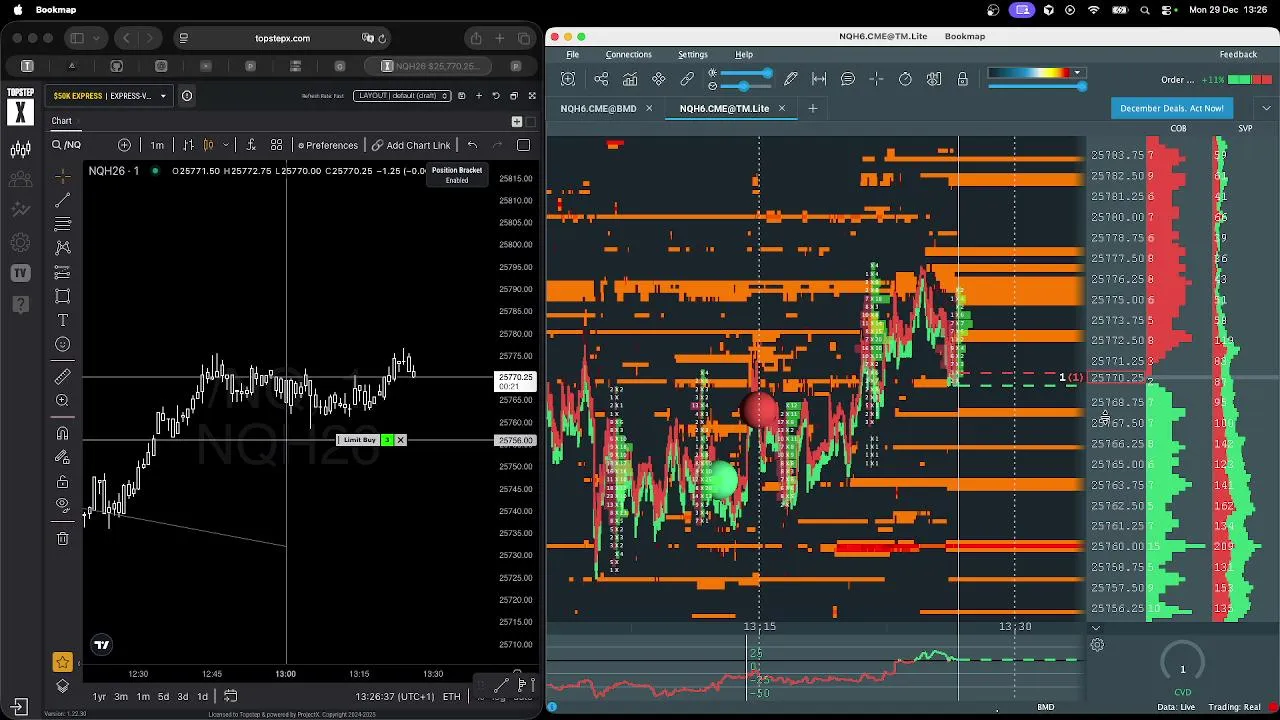
Task: Click the log out icon at bottom left
Action: point(20,705)
